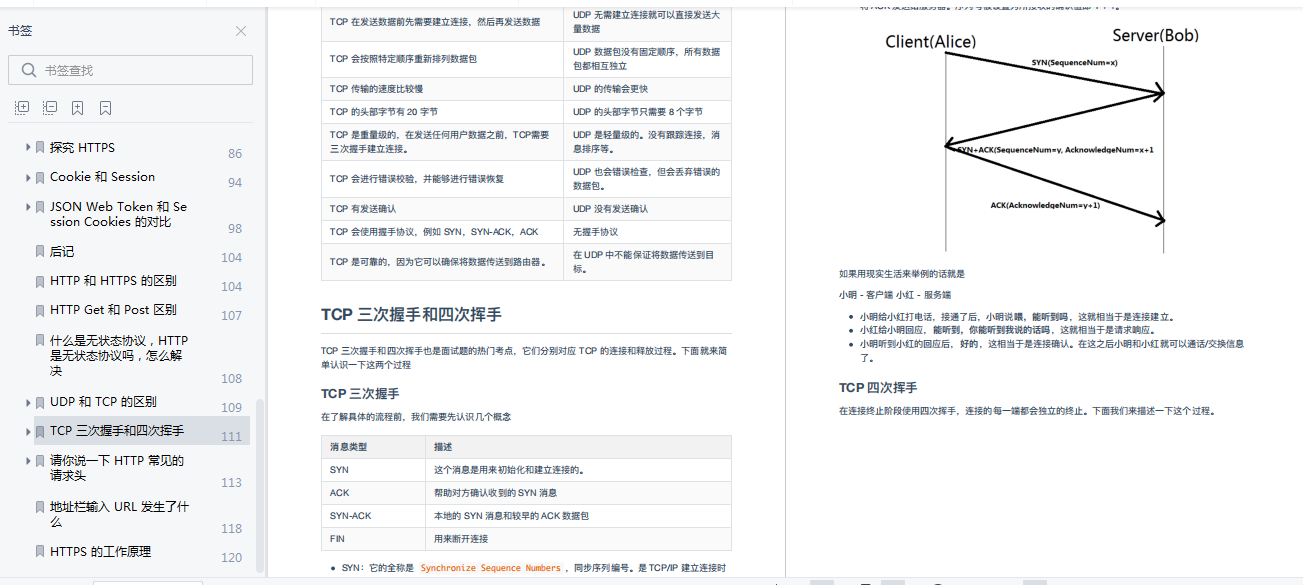This screenshot has width=1303, height=585.
Task: Expand the Cookie 和 Session bookmark arrow
Action: (28, 177)
